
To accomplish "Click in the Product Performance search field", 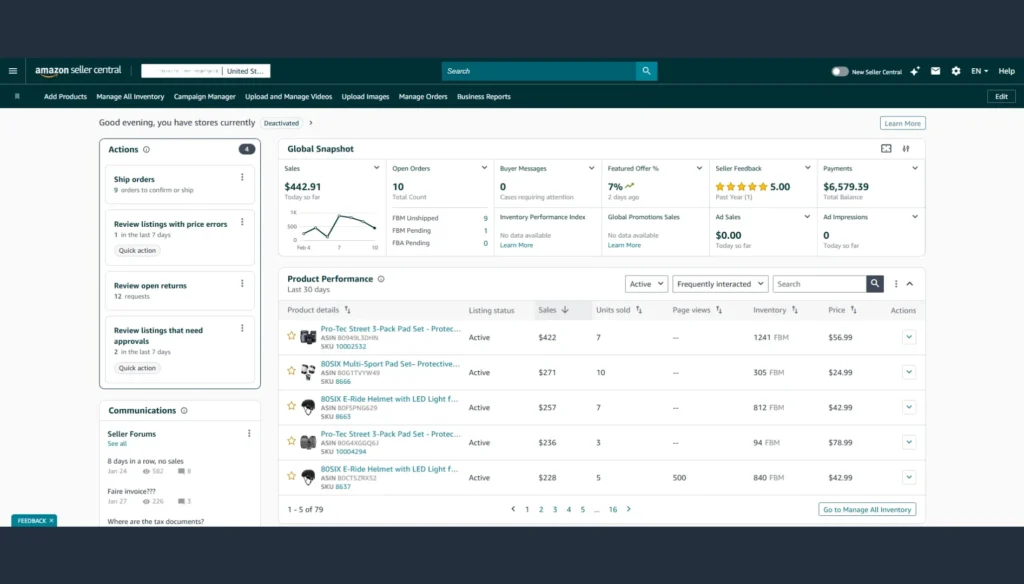I will click(818, 284).
